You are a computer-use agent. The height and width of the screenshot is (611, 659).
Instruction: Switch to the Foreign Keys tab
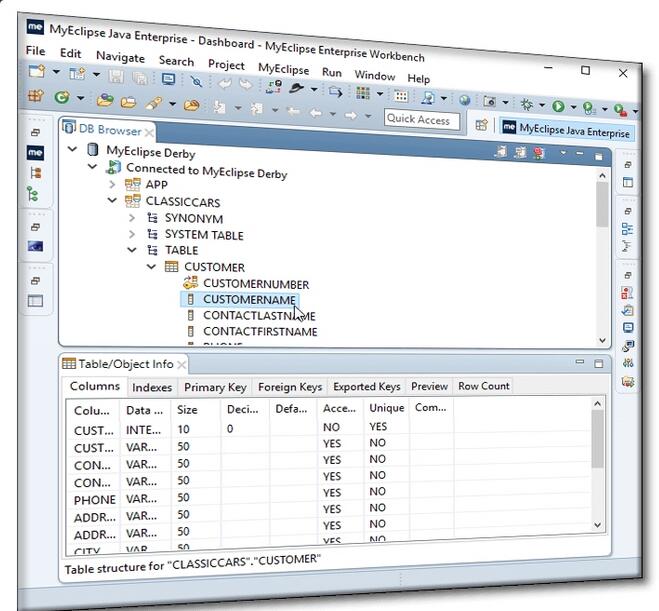pos(290,387)
